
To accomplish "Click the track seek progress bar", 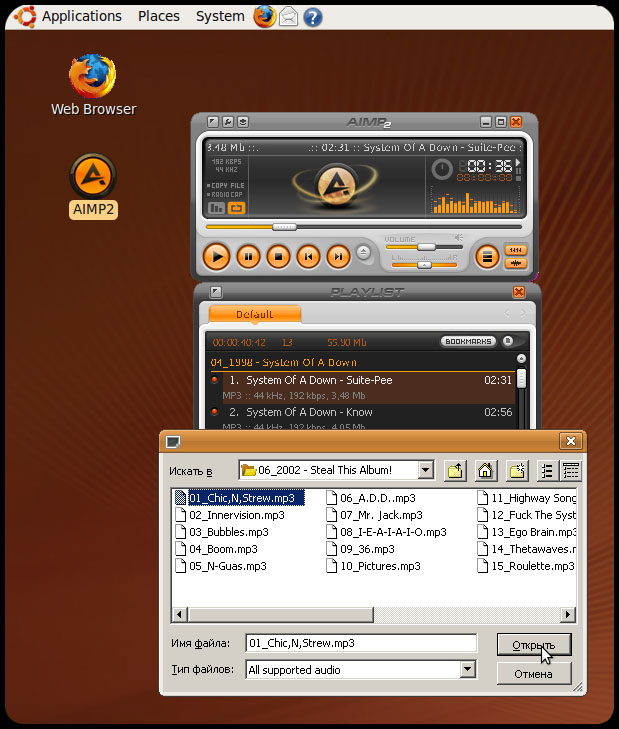I will 364,227.
